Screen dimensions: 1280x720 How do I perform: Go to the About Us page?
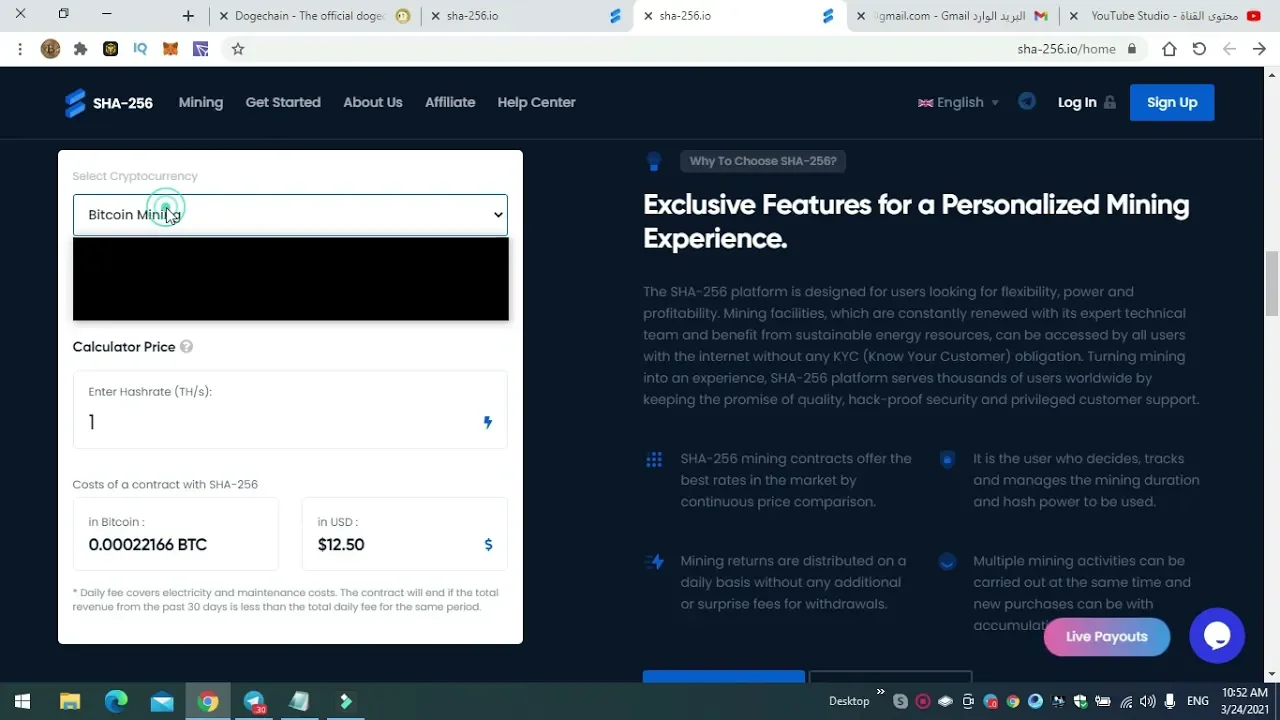pos(373,102)
